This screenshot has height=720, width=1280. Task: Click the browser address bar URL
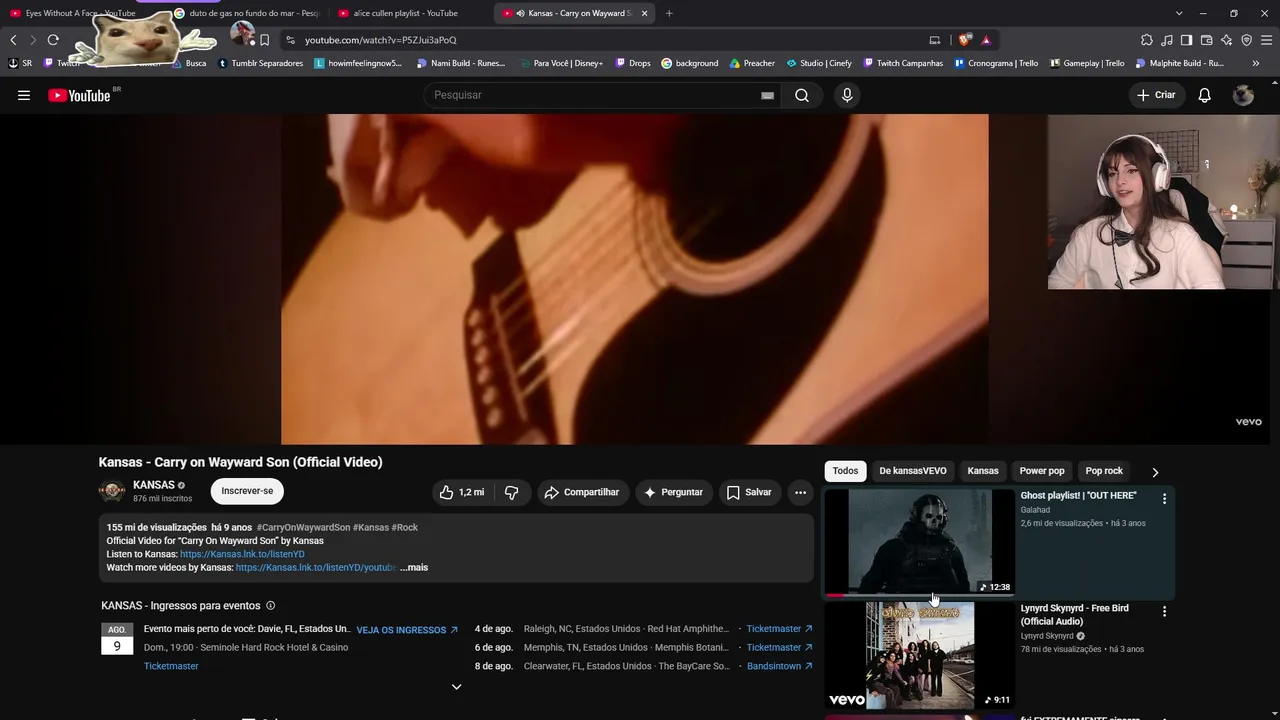coord(381,40)
